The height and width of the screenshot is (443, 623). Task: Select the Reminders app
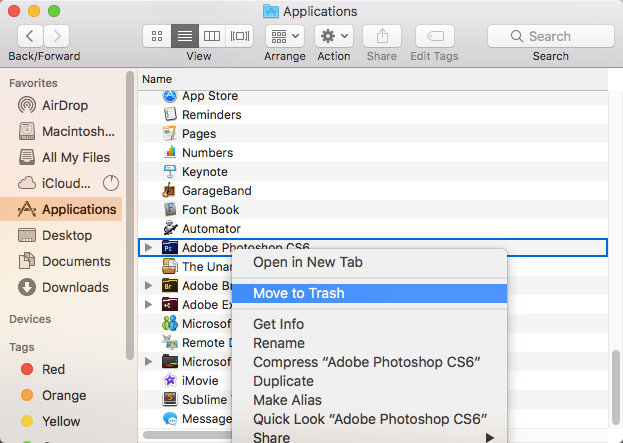373,115
